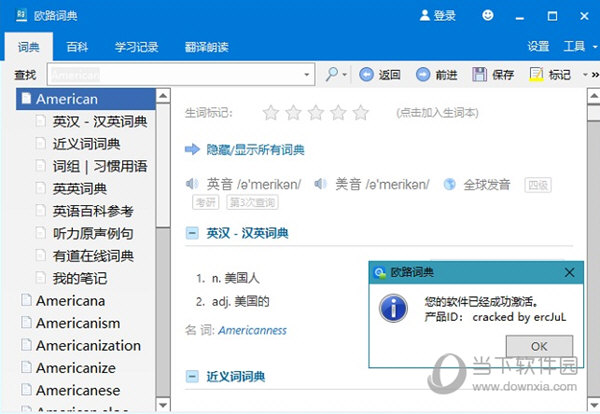This screenshot has height=414, width=600.
Task: Rate the word with the first star
Action: tap(271, 112)
